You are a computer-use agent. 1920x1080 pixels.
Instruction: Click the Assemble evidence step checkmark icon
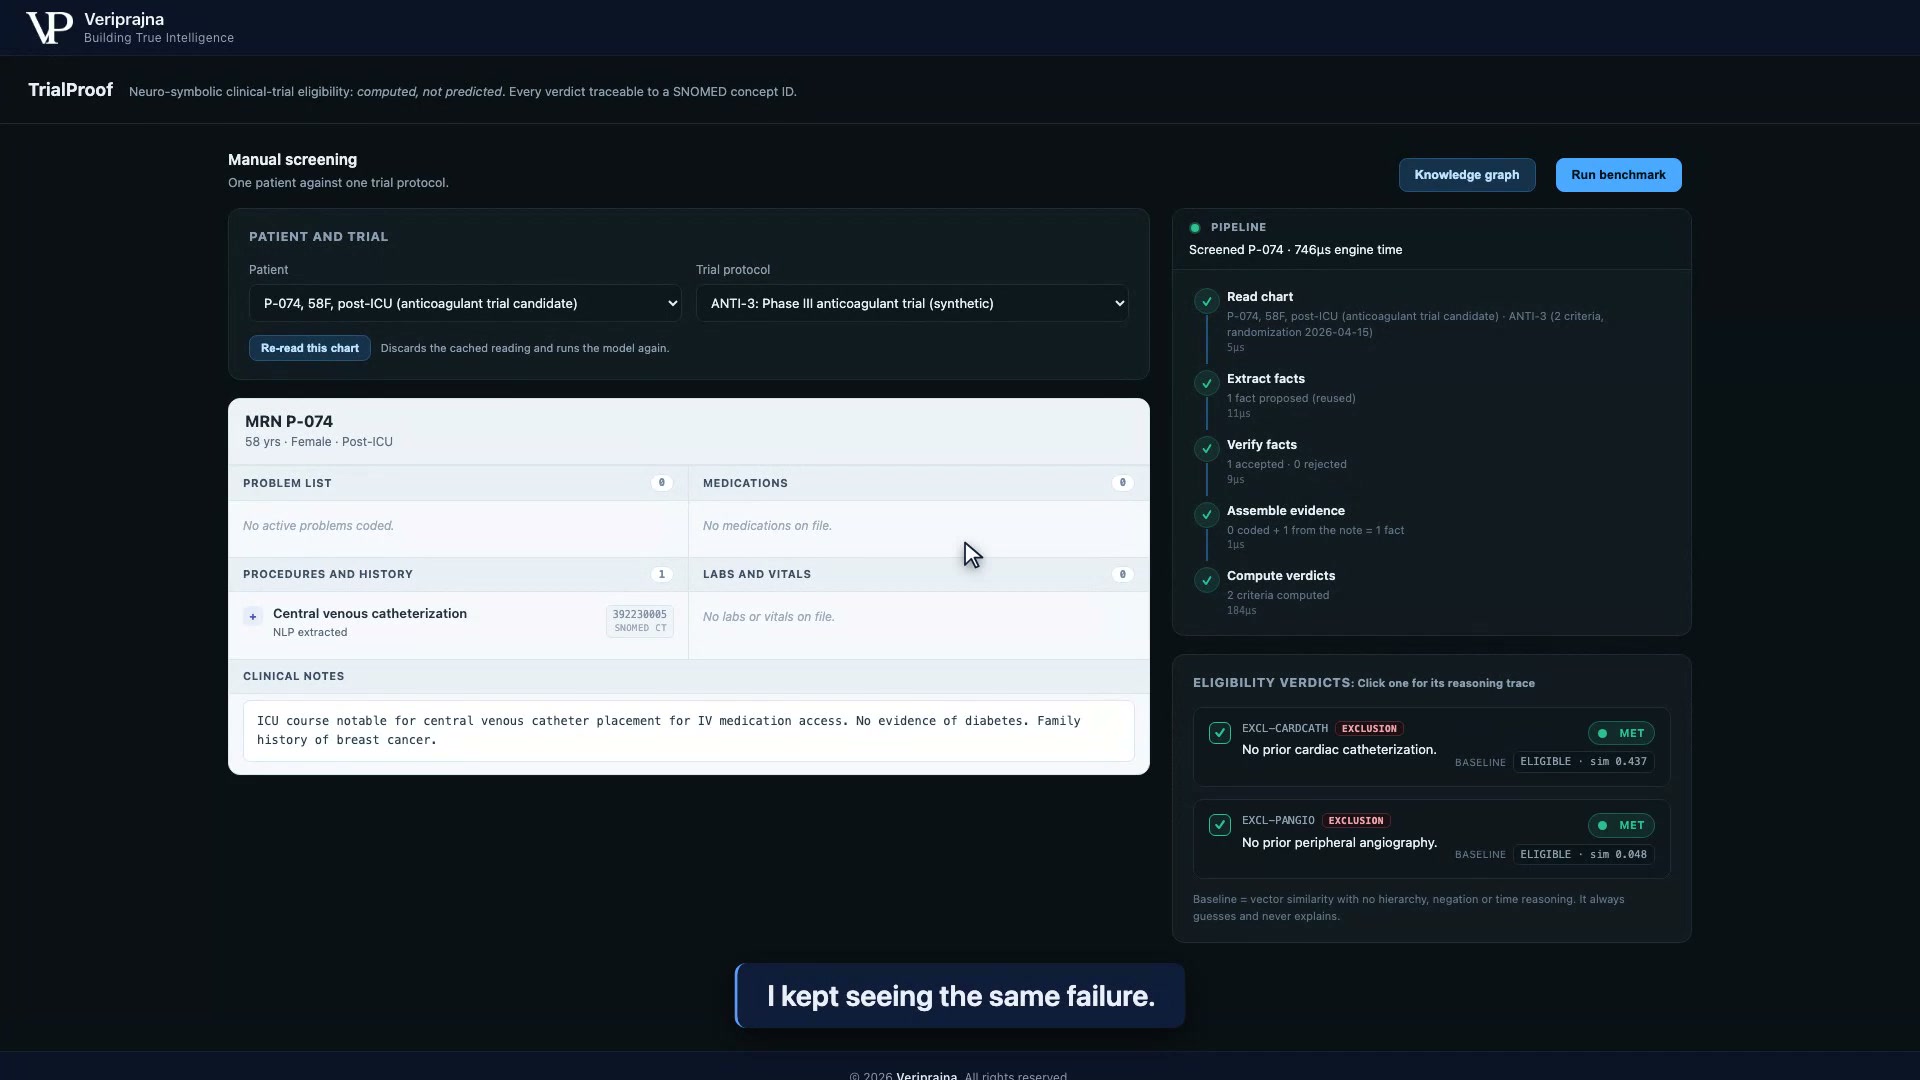coord(1207,515)
